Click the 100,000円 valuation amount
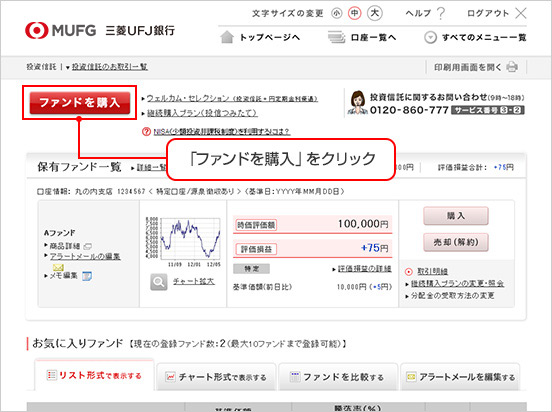The width and height of the screenshot is (552, 412). [x=363, y=224]
